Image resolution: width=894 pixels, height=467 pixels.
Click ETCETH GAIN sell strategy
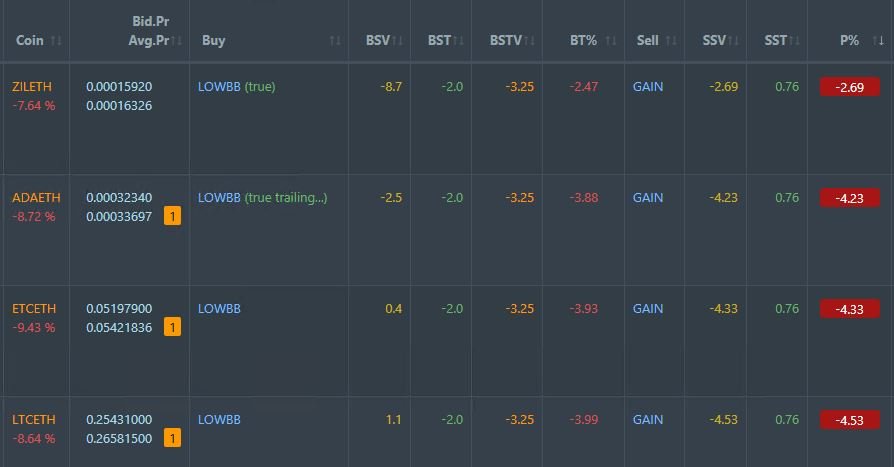pyautogui.click(x=648, y=308)
